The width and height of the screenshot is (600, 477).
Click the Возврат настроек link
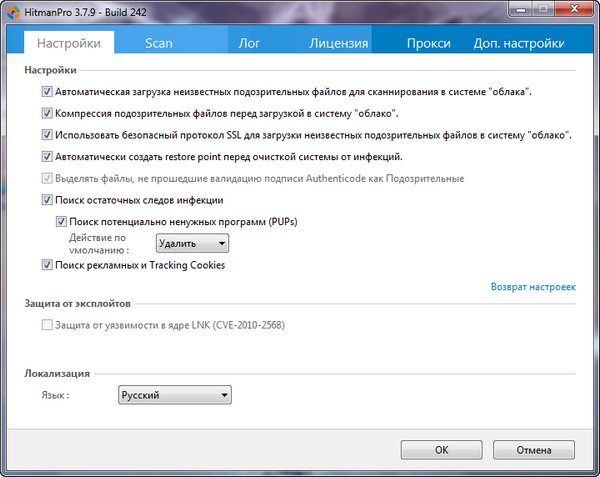533,287
